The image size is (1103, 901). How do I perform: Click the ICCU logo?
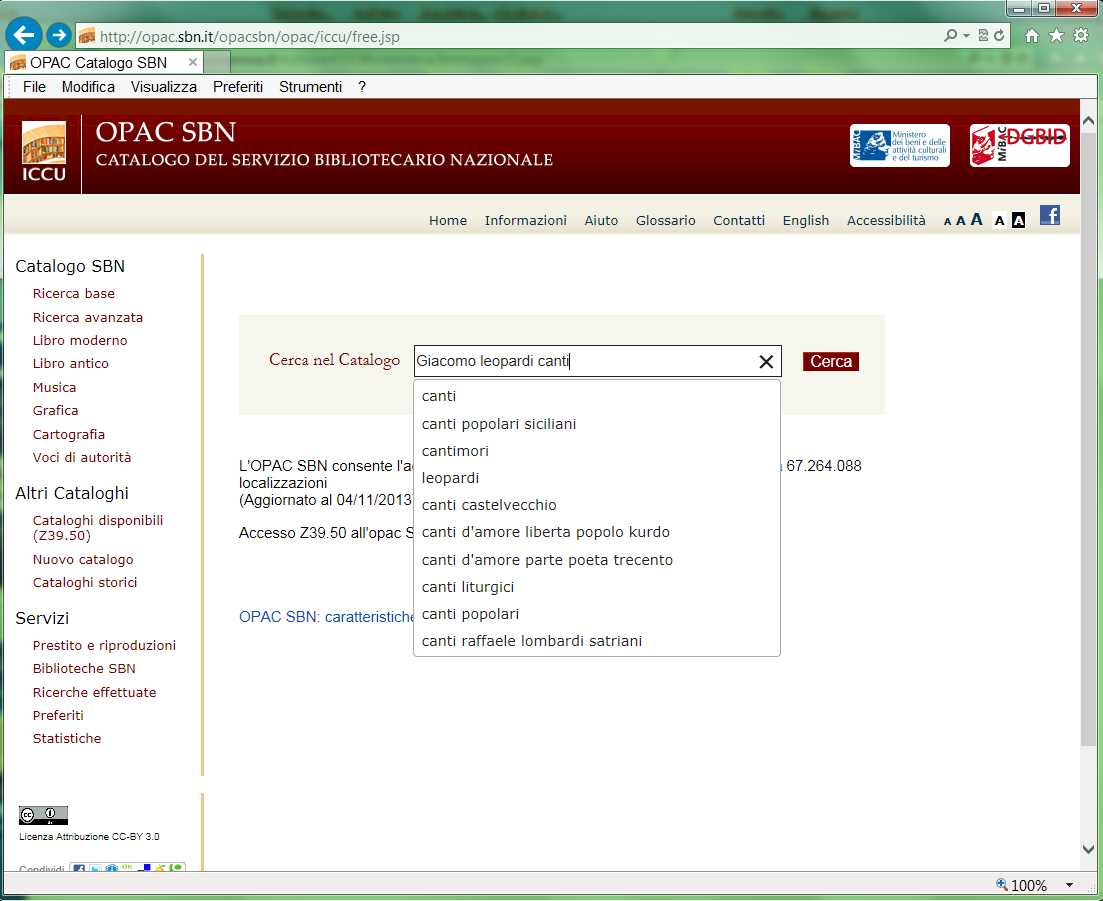click(44, 151)
